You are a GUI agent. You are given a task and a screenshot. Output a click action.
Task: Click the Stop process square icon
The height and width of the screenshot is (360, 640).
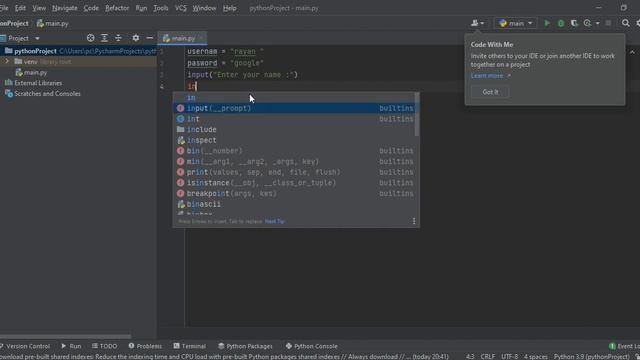[608, 23]
